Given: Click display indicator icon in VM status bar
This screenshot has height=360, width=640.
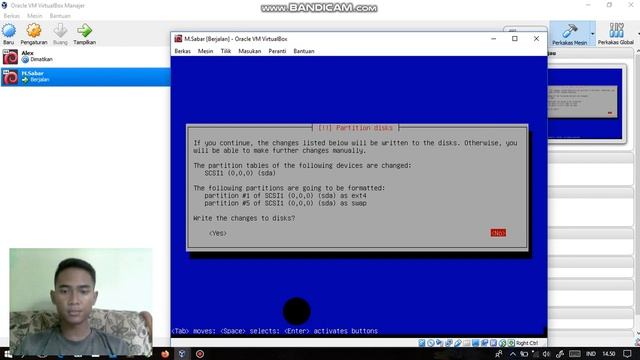Looking at the screenshot, I should (x=476, y=343).
